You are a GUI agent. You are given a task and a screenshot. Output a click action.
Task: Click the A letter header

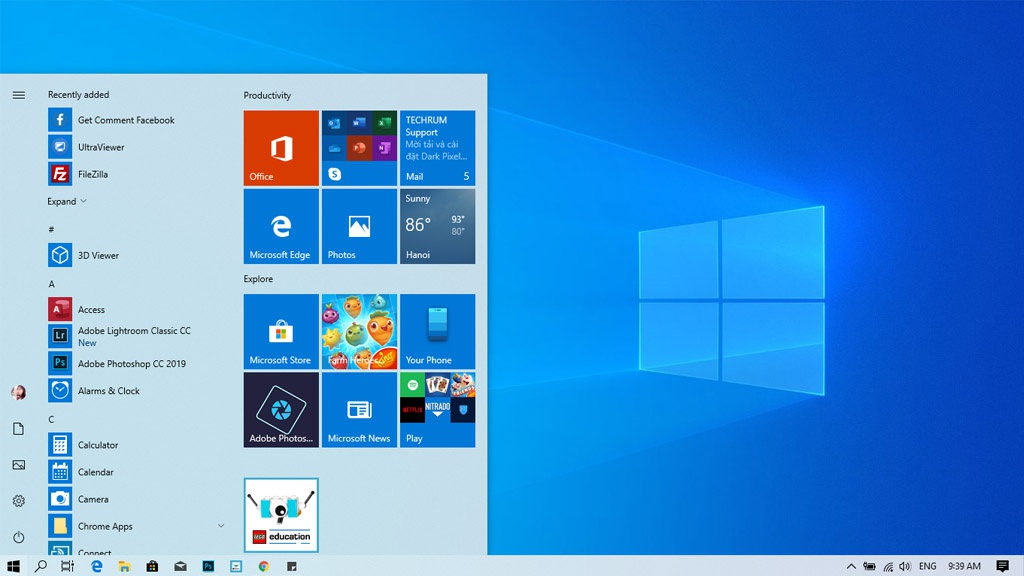tap(52, 284)
